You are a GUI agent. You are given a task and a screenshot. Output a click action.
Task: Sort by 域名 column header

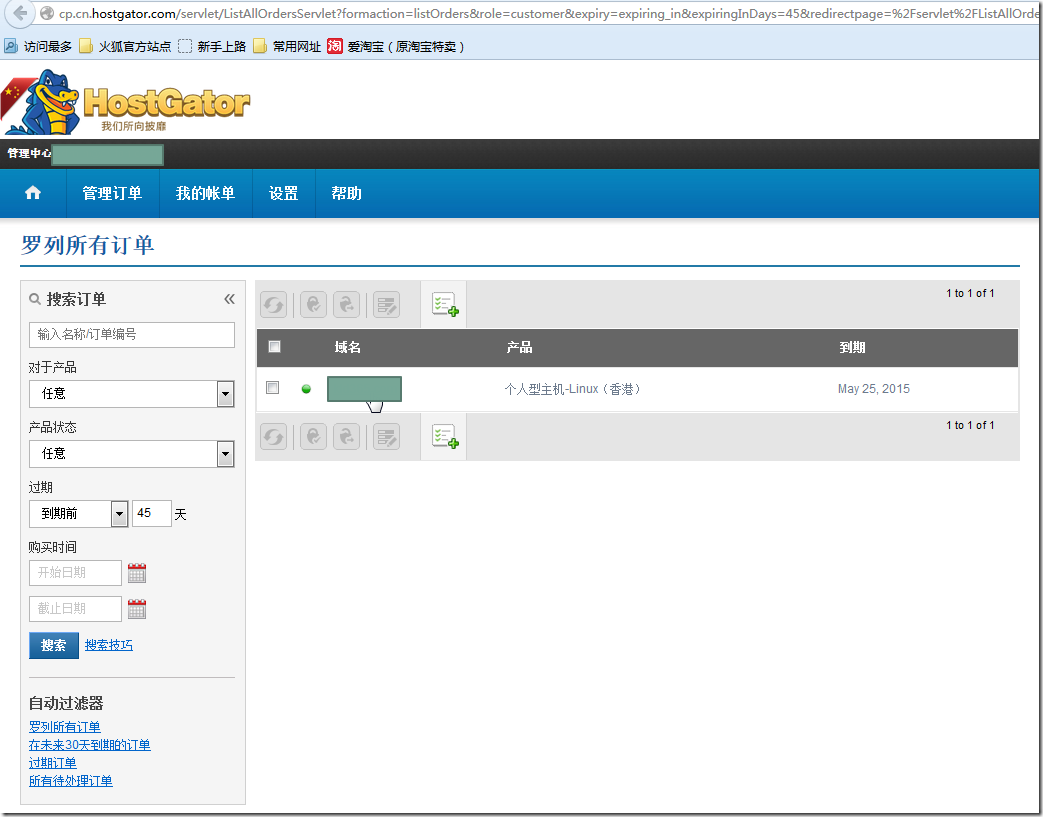(347, 347)
